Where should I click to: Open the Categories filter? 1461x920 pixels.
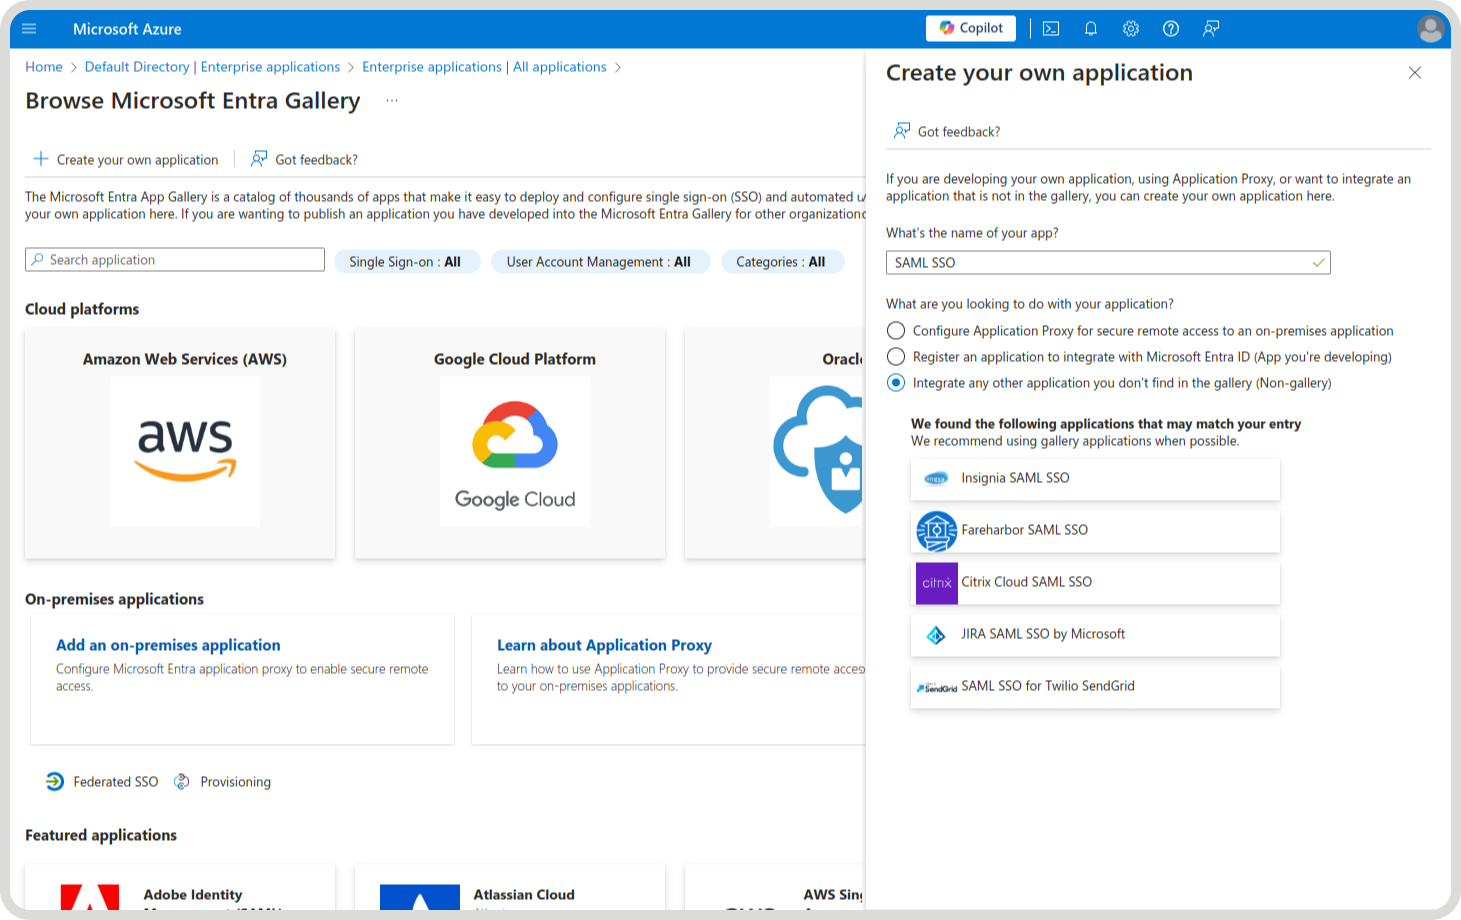click(782, 262)
